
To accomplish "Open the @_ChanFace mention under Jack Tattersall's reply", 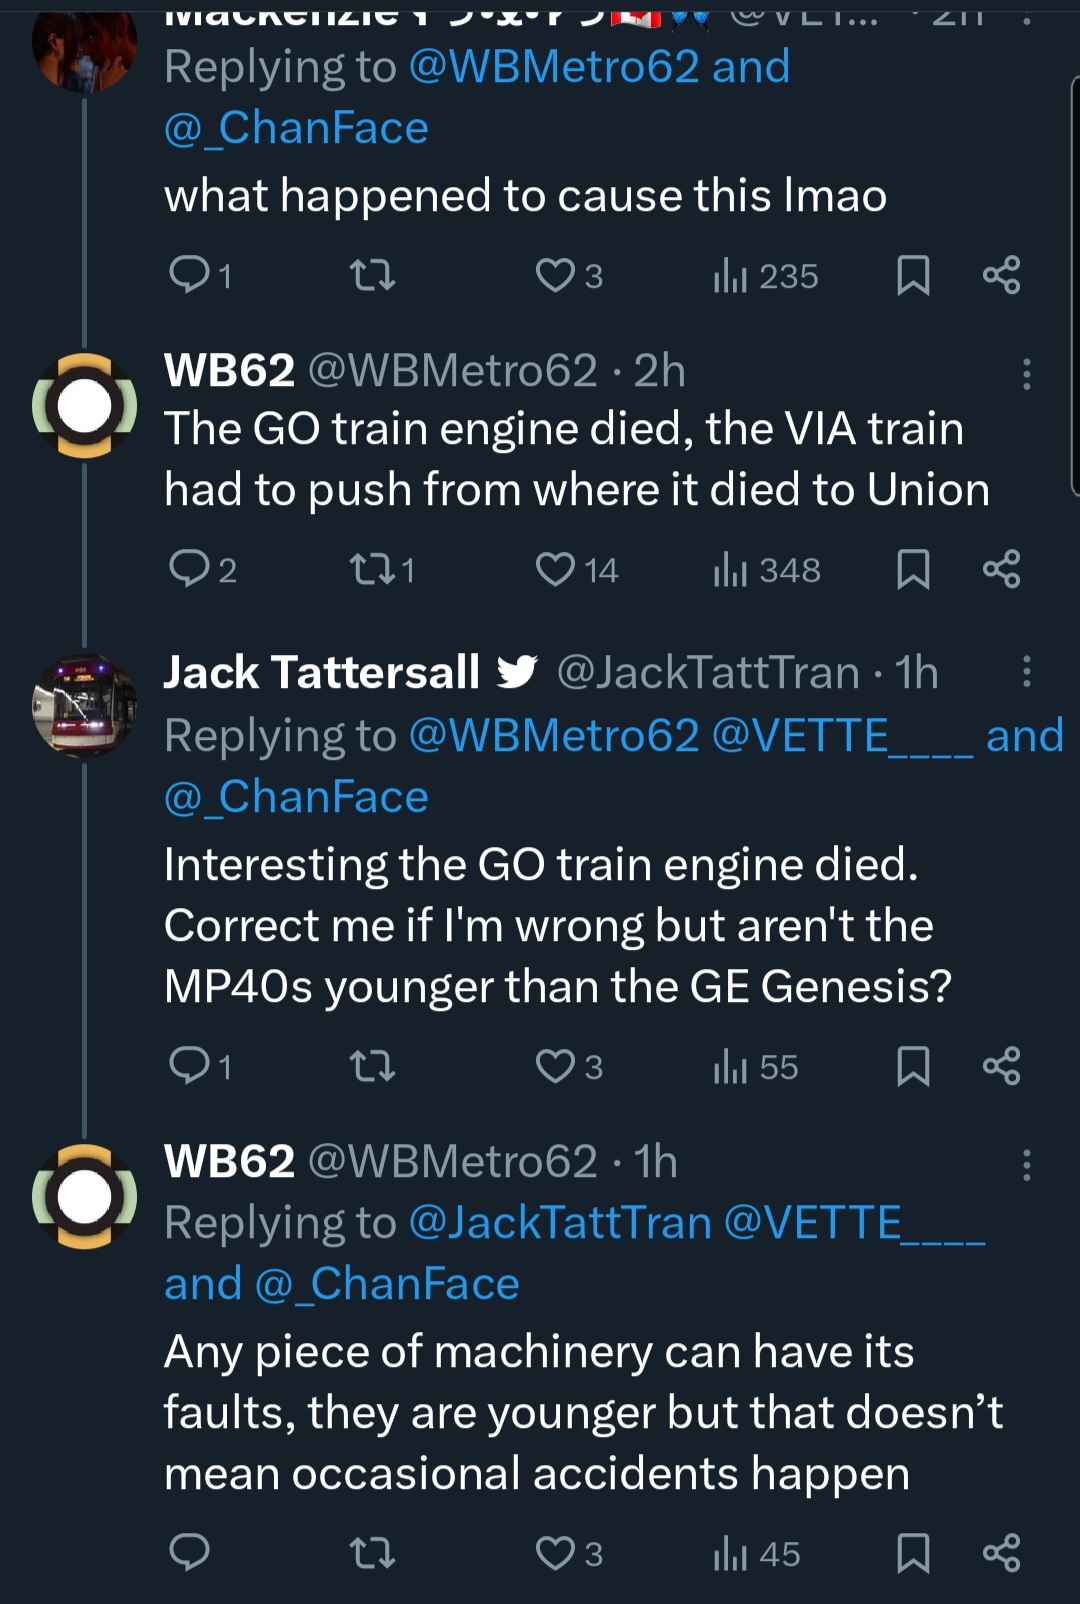I will [296, 797].
